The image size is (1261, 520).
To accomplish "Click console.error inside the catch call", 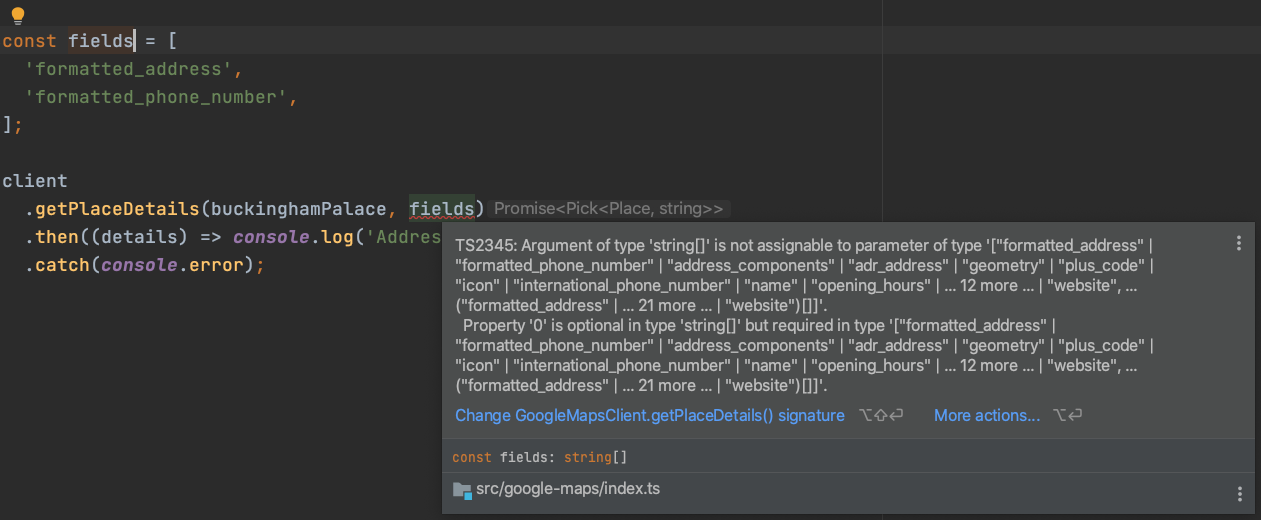I will point(172,265).
